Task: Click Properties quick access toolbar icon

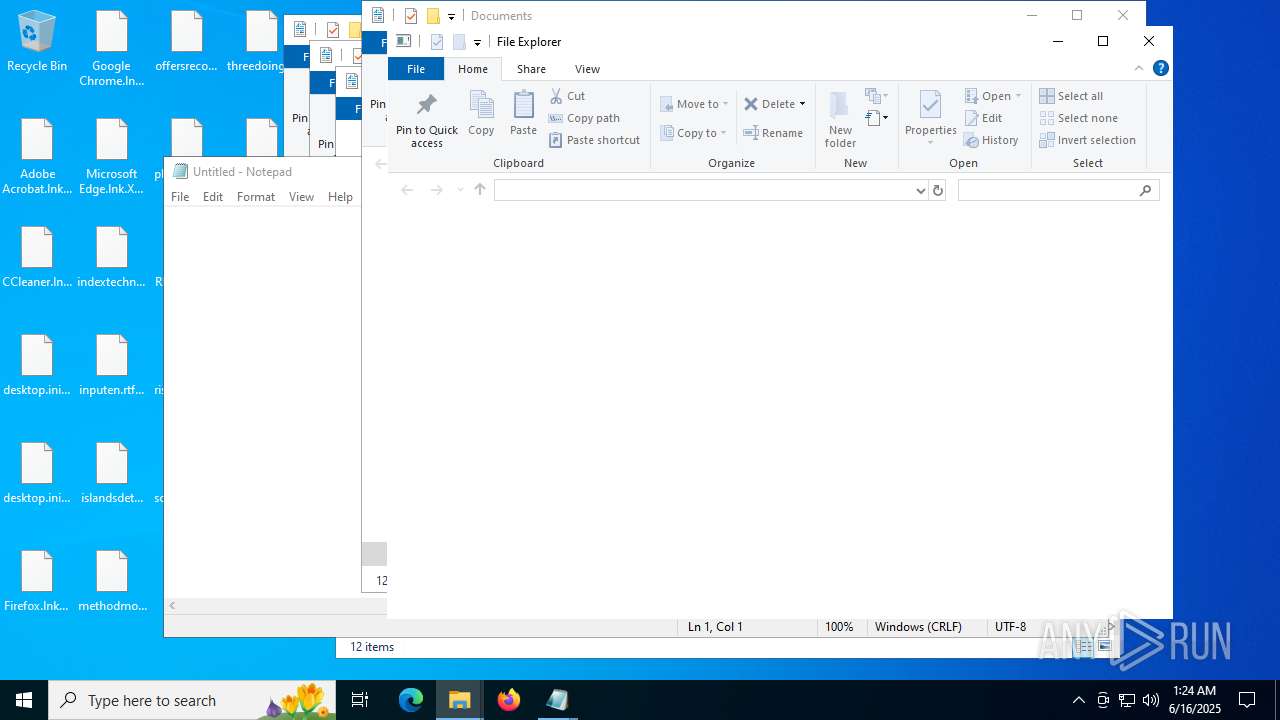Action: [x=437, y=42]
